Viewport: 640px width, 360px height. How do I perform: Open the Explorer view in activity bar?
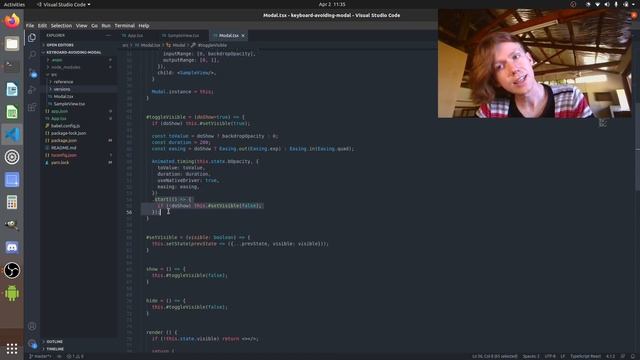click(x=32, y=38)
